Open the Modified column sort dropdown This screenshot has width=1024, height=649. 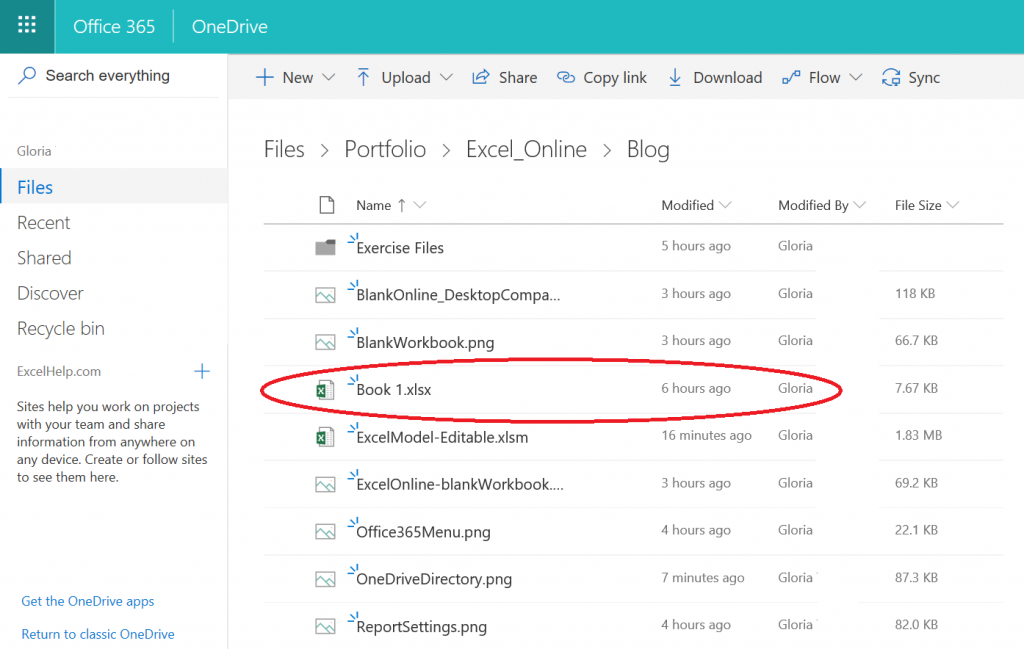click(696, 205)
